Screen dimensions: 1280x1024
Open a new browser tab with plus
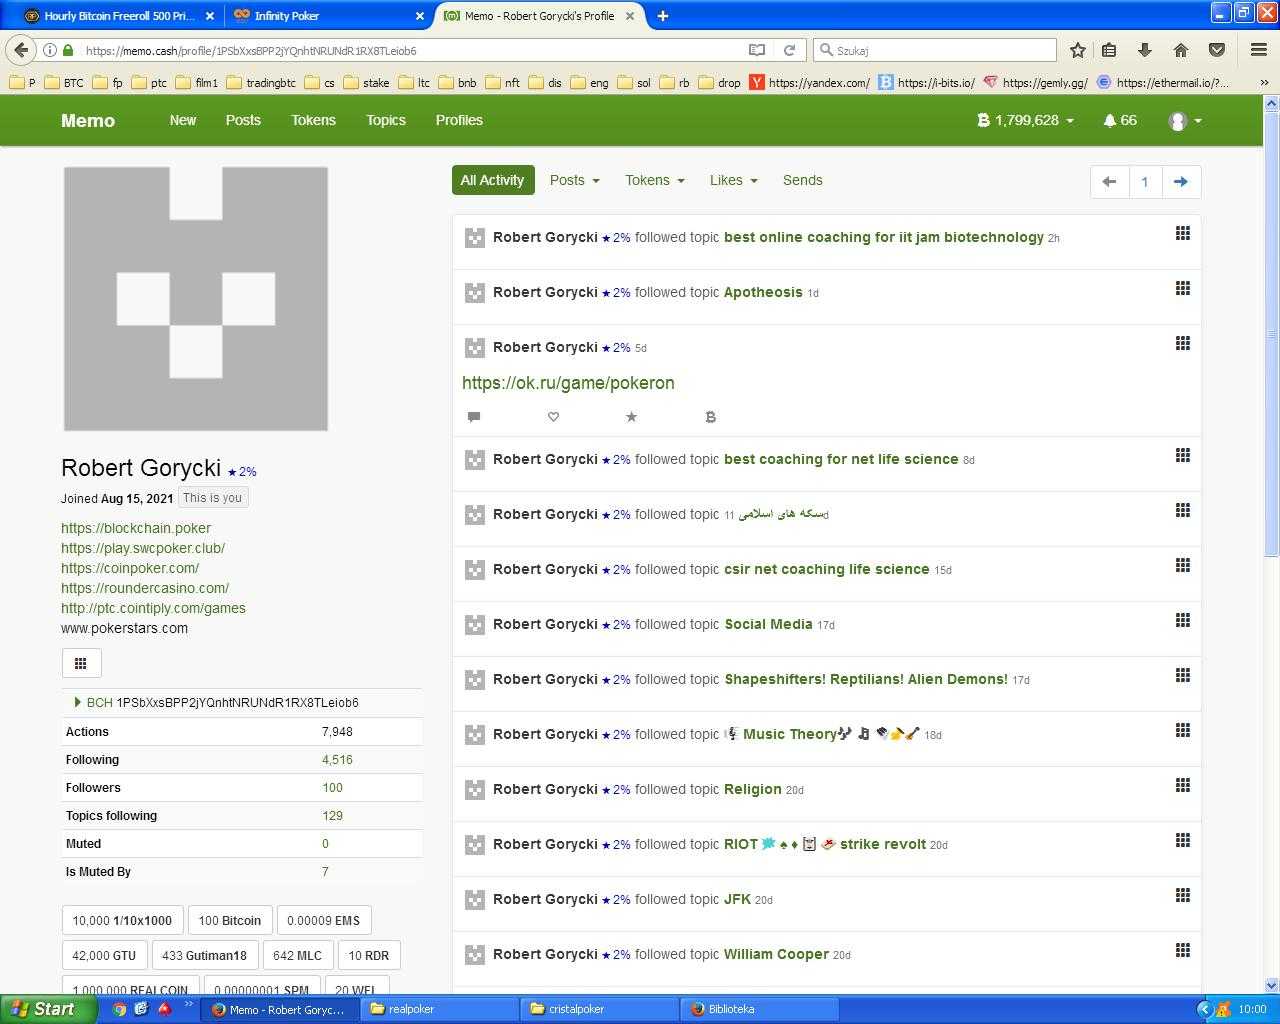pyautogui.click(x=662, y=16)
